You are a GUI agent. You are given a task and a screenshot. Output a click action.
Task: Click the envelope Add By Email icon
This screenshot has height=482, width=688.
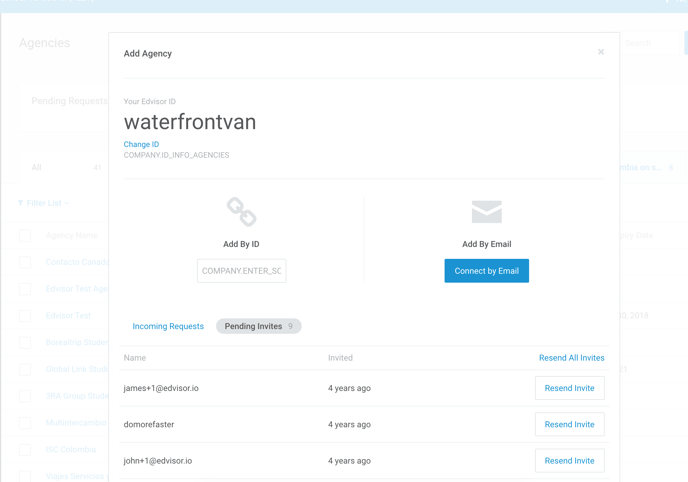coord(487,212)
